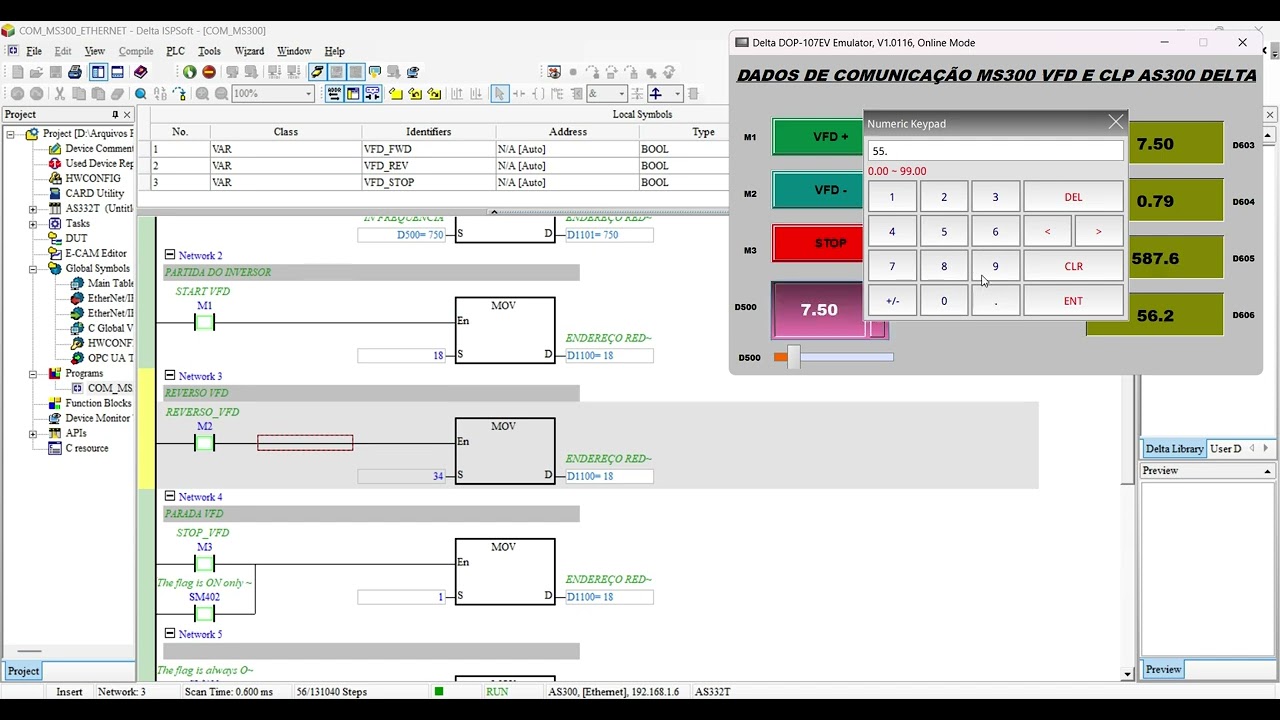The width and height of the screenshot is (1280, 720).
Task: Click the D500 7.50 numeric entry
Action: (x=819, y=310)
